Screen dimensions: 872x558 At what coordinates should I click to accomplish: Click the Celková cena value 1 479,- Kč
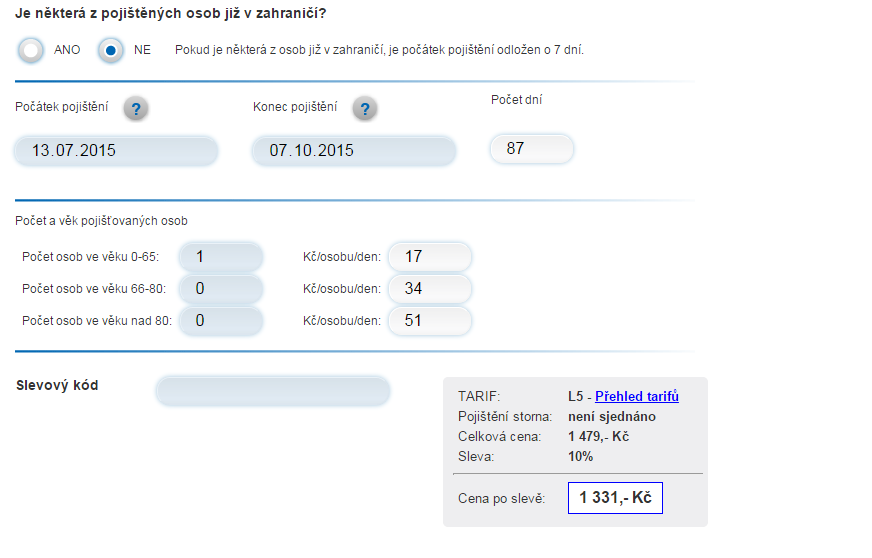coord(598,437)
